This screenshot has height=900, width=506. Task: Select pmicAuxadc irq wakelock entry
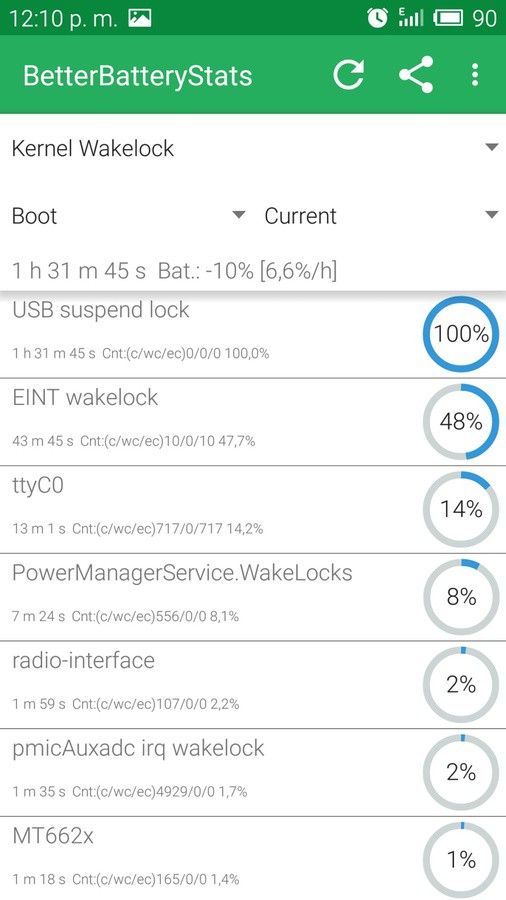pyautogui.click(x=253, y=773)
